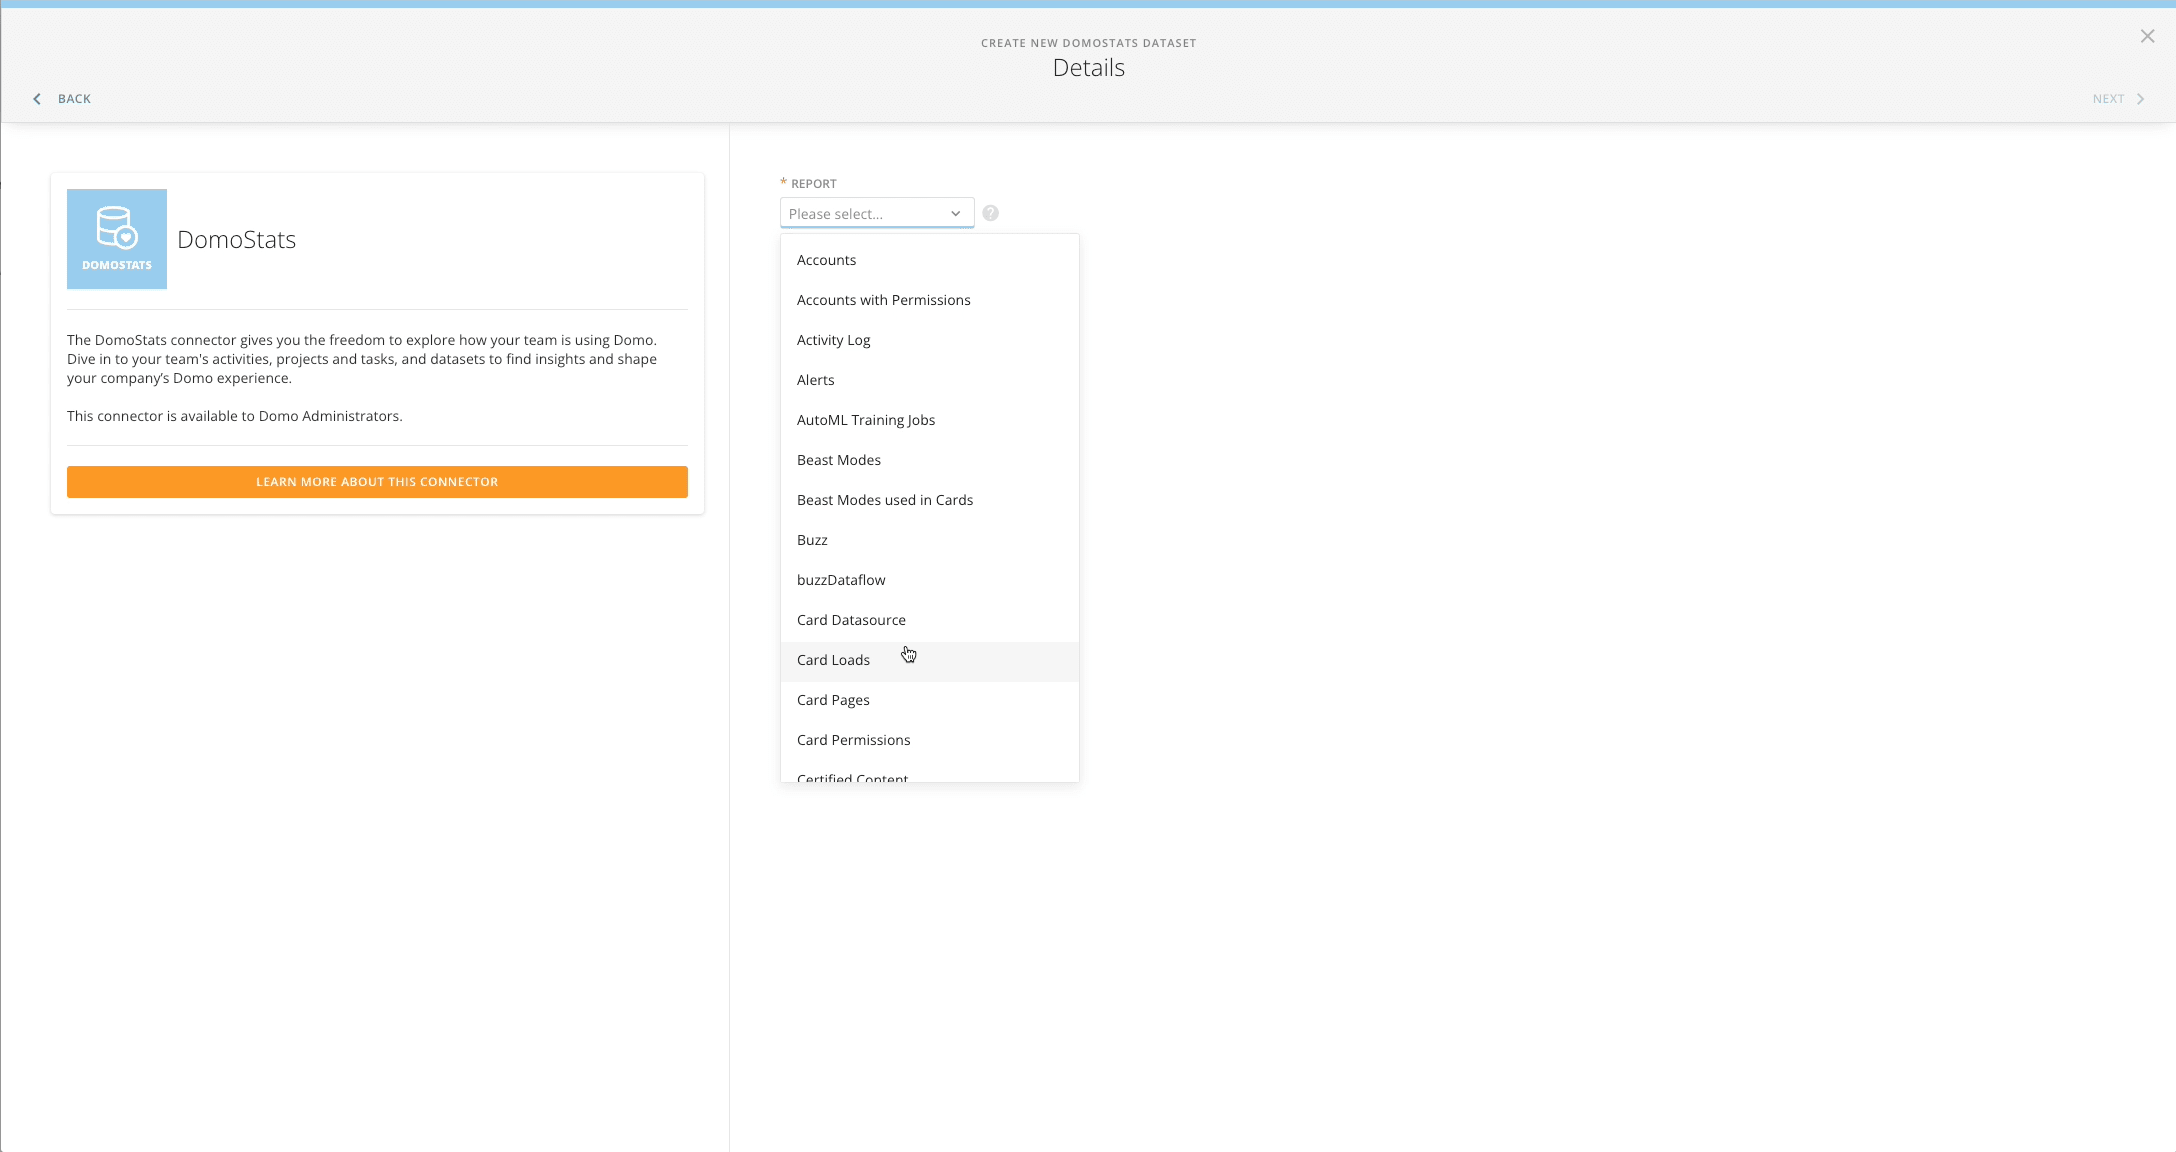2176x1152 pixels.
Task: Select AutoML Training Jobs report
Action: coord(865,420)
